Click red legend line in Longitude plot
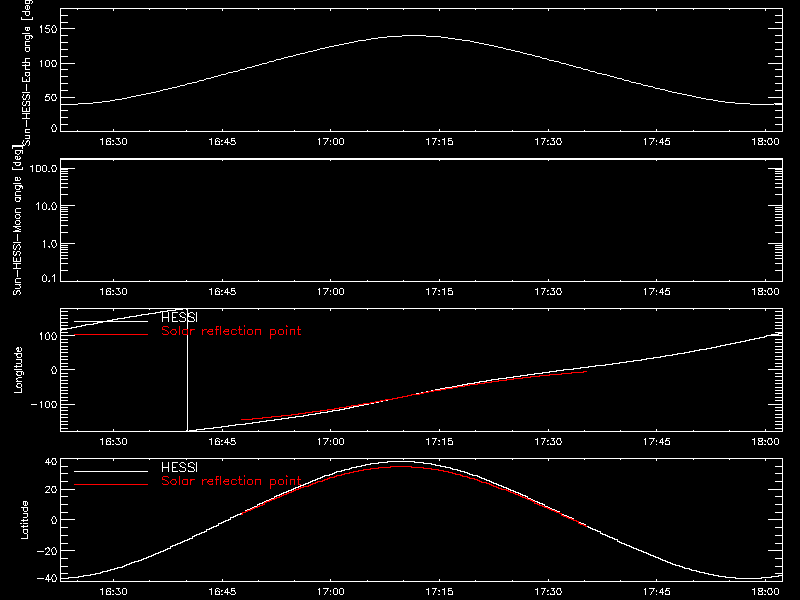Viewport: 800px width, 600px height. pos(111,335)
